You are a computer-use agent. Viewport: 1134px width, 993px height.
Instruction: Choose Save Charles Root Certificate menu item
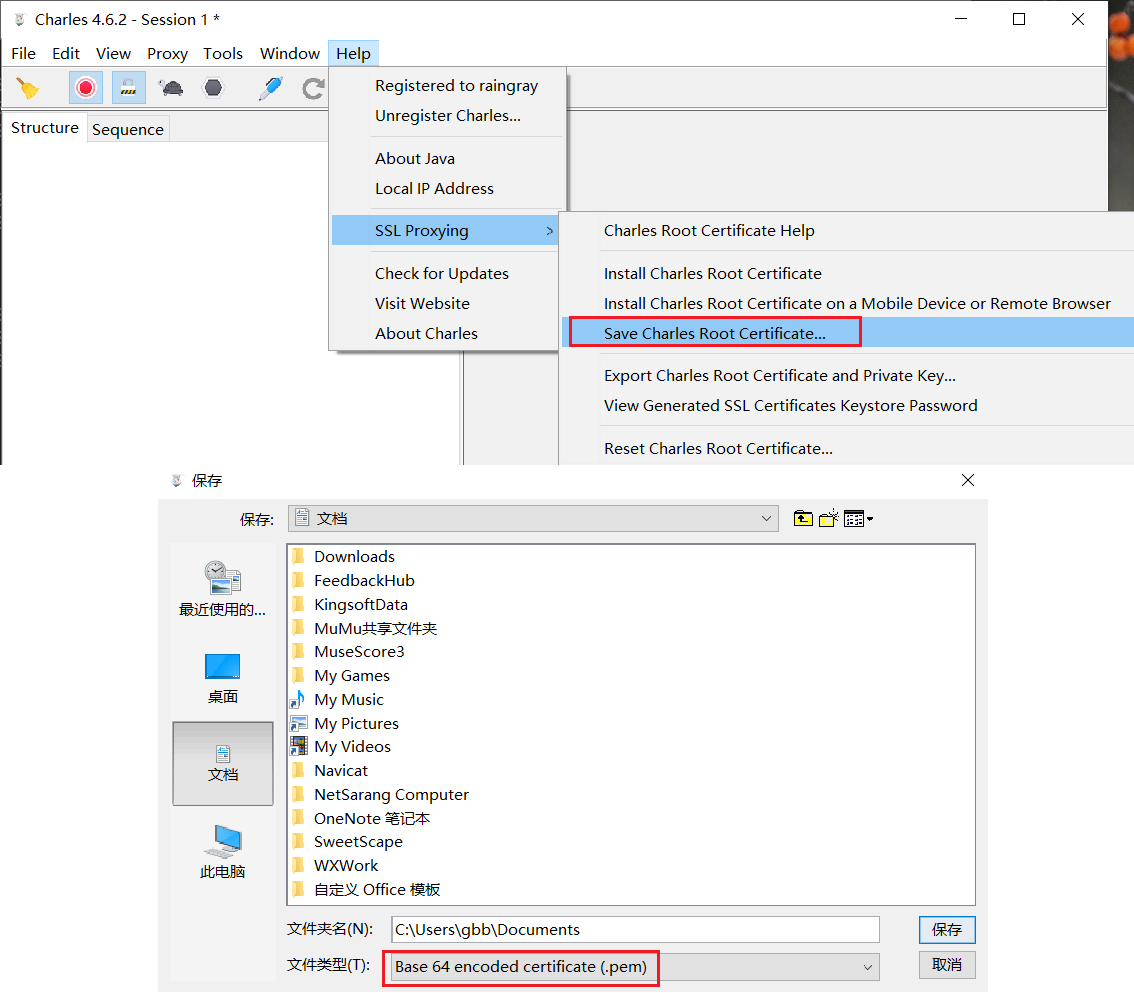point(714,333)
